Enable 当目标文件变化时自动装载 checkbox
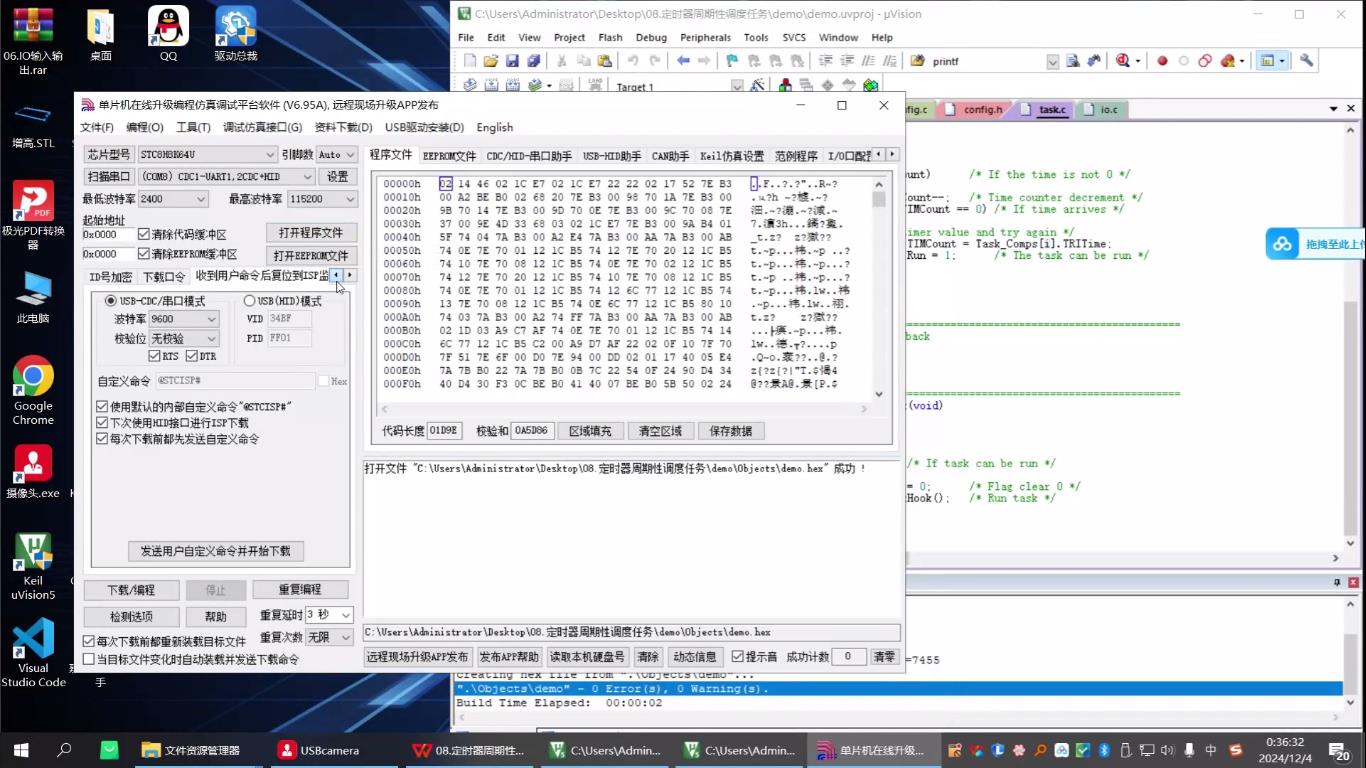The image size is (1366, 768). click(x=89, y=660)
